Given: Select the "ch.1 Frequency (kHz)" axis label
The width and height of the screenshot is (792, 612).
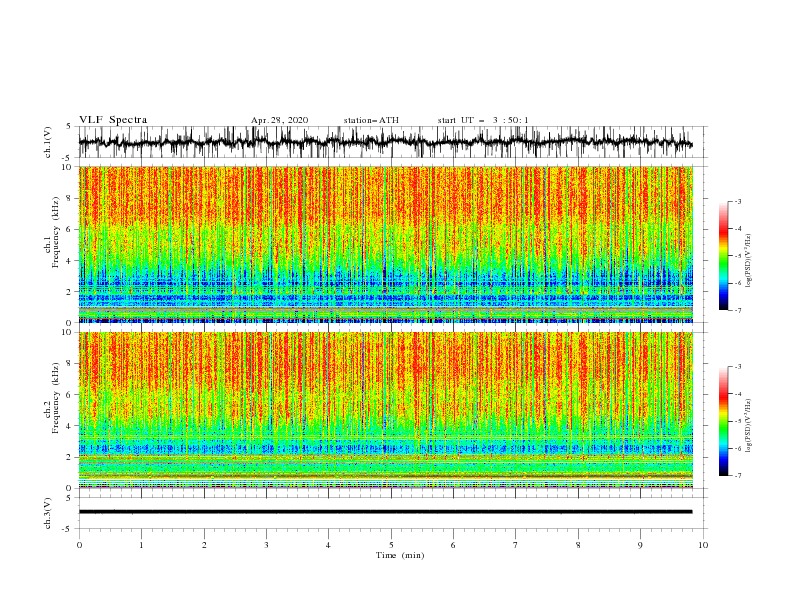Looking at the screenshot, I should pos(52,232).
